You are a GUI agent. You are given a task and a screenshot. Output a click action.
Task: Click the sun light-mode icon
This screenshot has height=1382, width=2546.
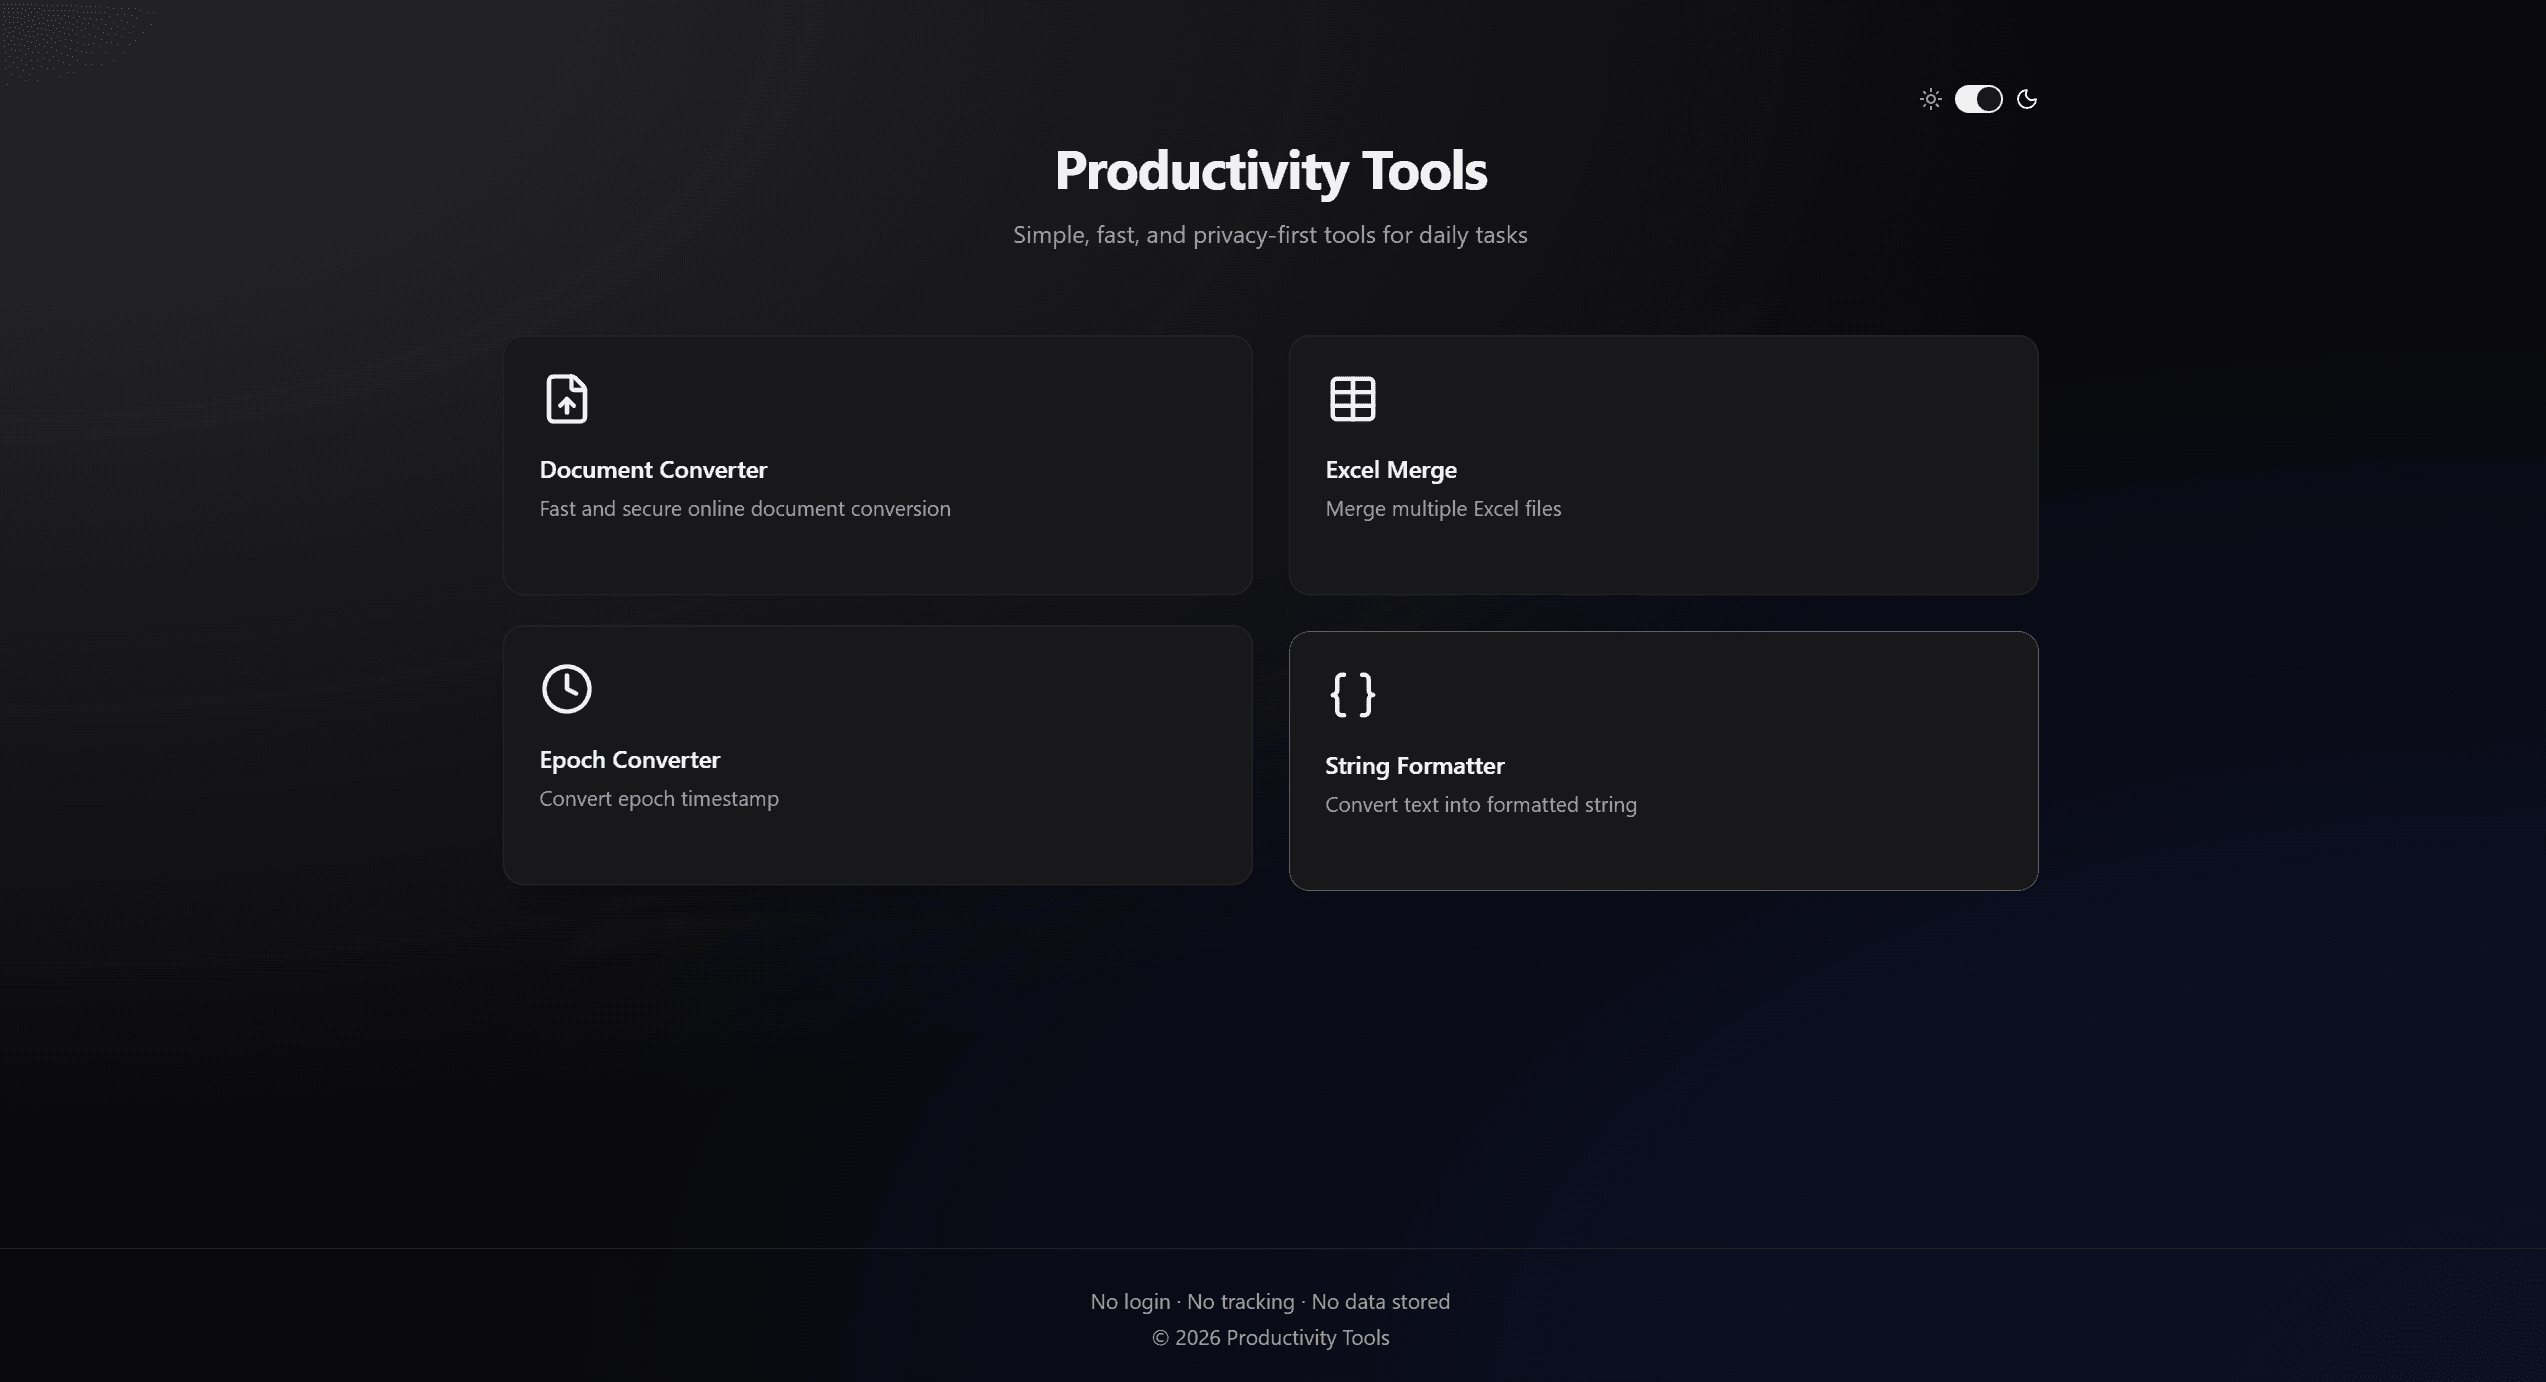pos(1930,99)
